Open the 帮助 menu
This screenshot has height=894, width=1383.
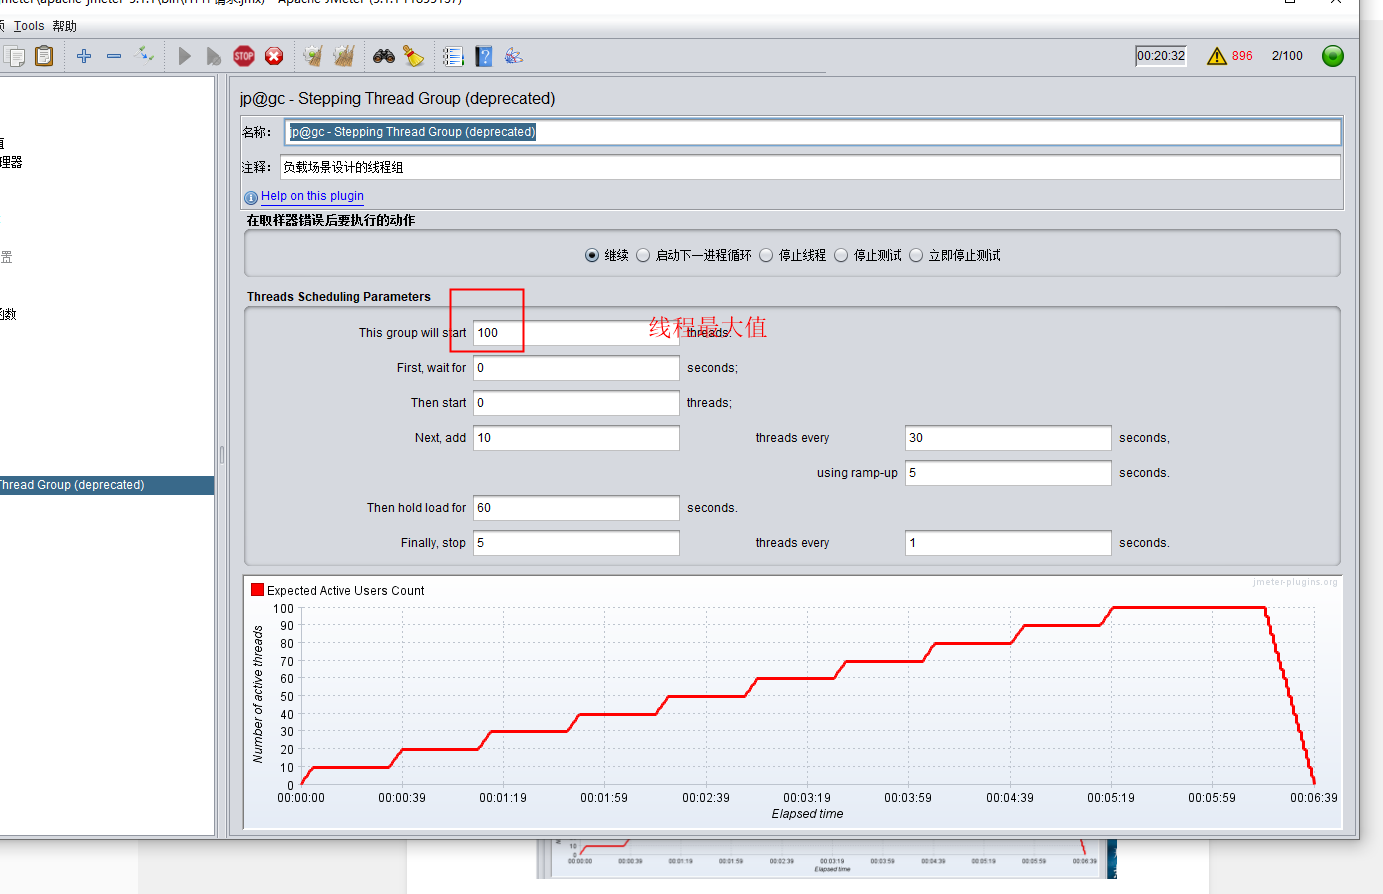(65, 26)
